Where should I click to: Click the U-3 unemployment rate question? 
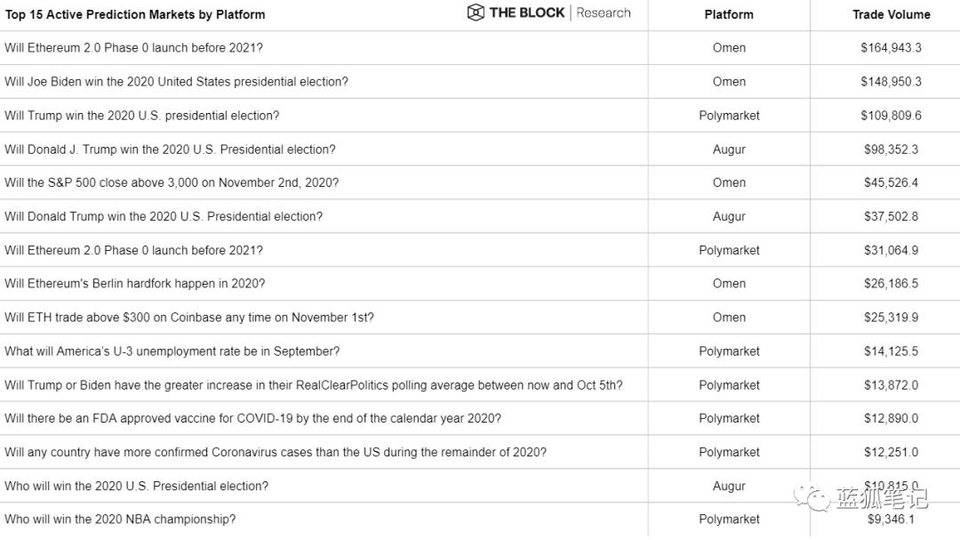(x=172, y=351)
